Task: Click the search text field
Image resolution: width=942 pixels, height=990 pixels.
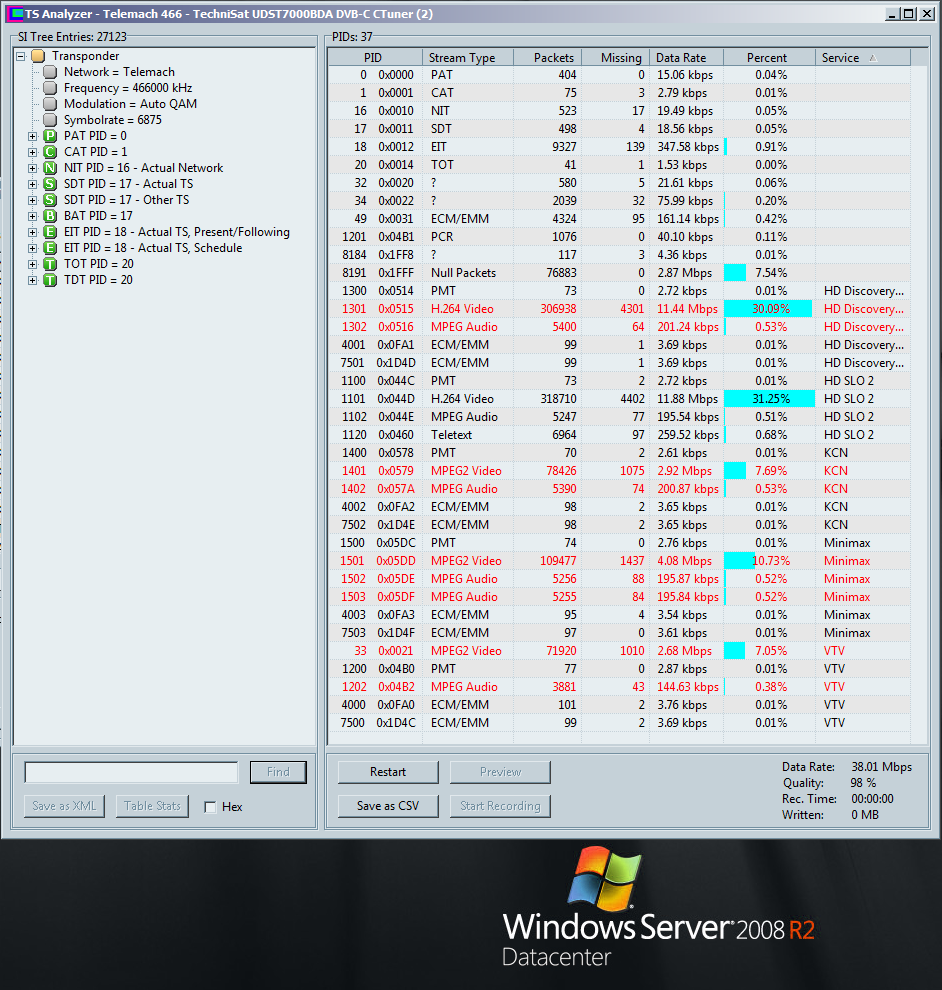Action: [131, 772]
